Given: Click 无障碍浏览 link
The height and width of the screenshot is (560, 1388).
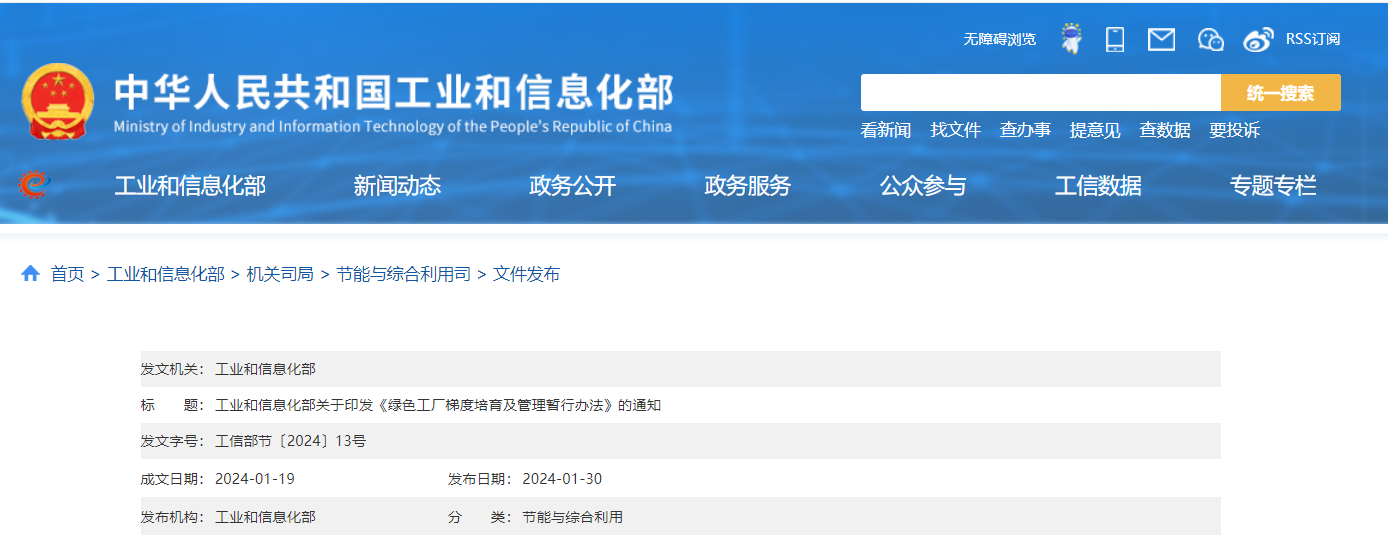Looking at the screenshot, I should (x=1000, y=39).
